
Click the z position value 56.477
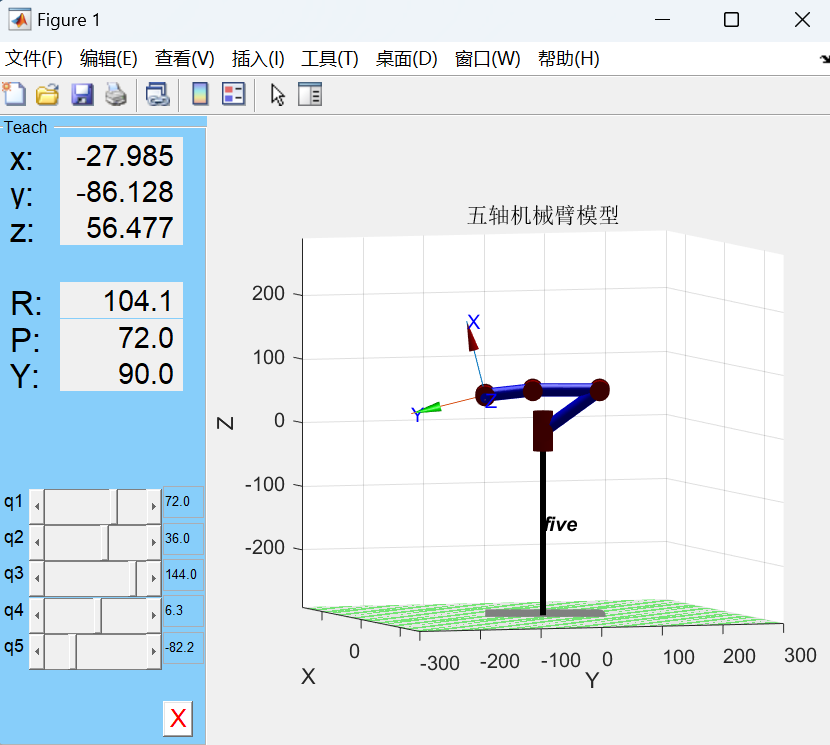(x=121, y=228)
